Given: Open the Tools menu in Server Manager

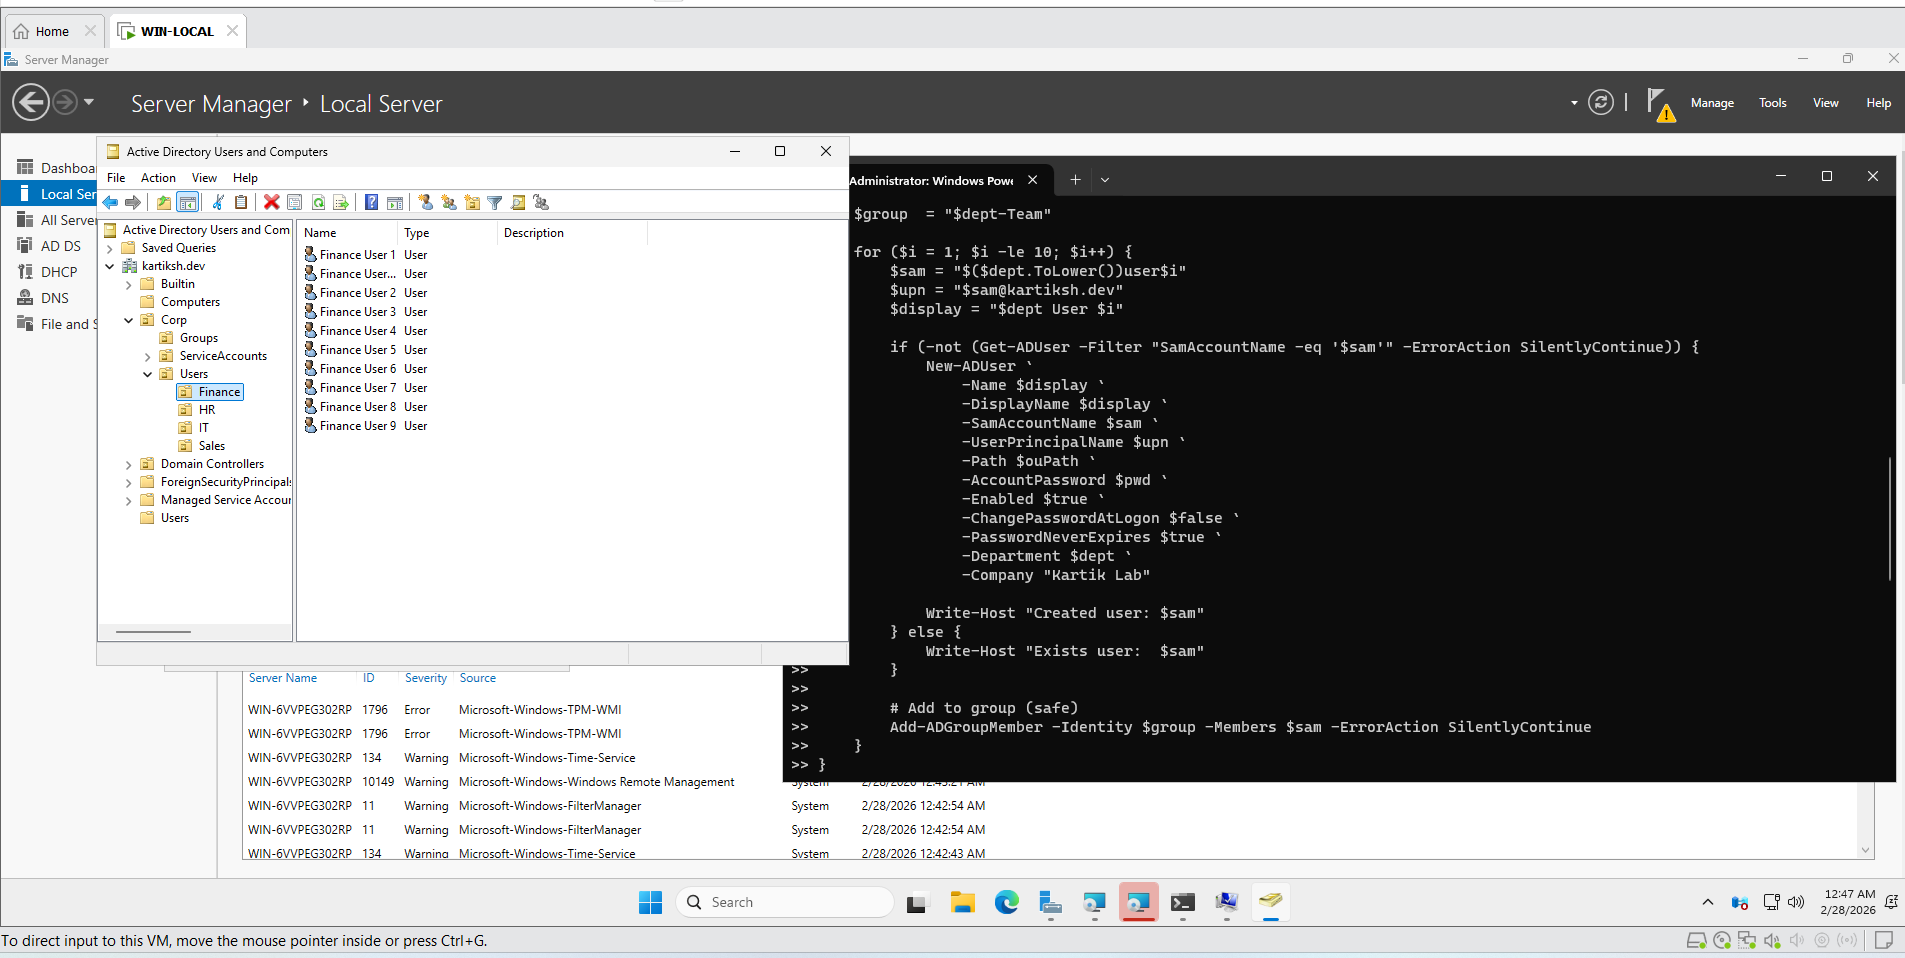Looking at the screenshot, I should coord(1773,103).
